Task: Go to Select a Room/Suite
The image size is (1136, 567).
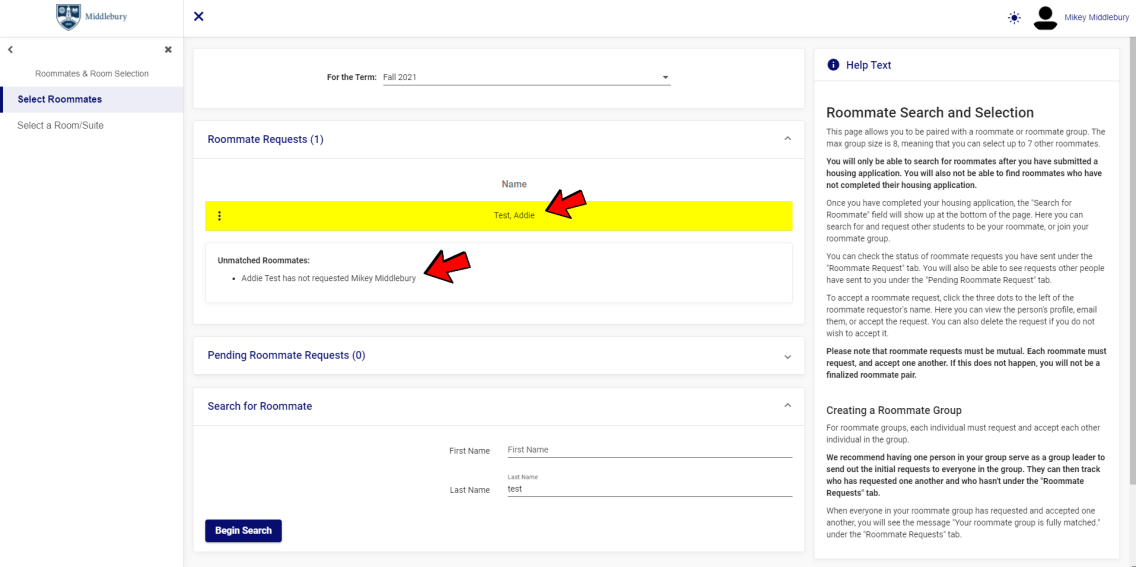Action: click(x=60, y=125)
